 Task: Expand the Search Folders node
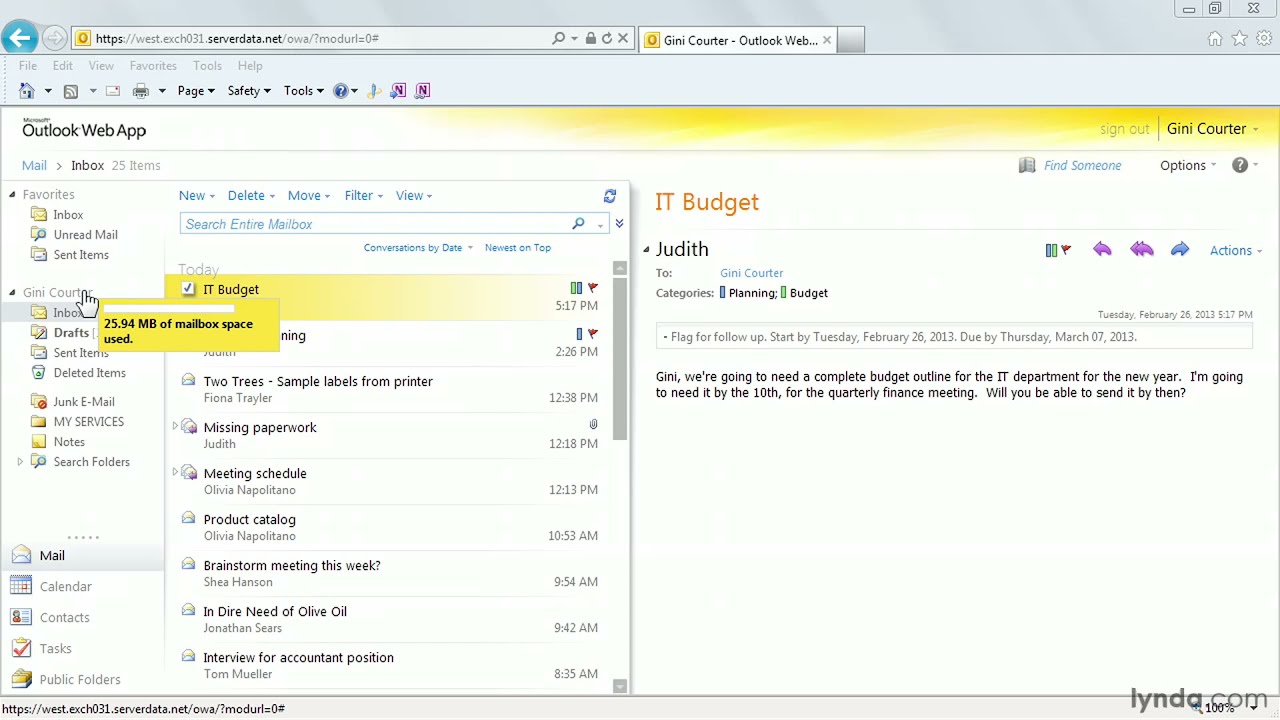[x=20, y=462]
